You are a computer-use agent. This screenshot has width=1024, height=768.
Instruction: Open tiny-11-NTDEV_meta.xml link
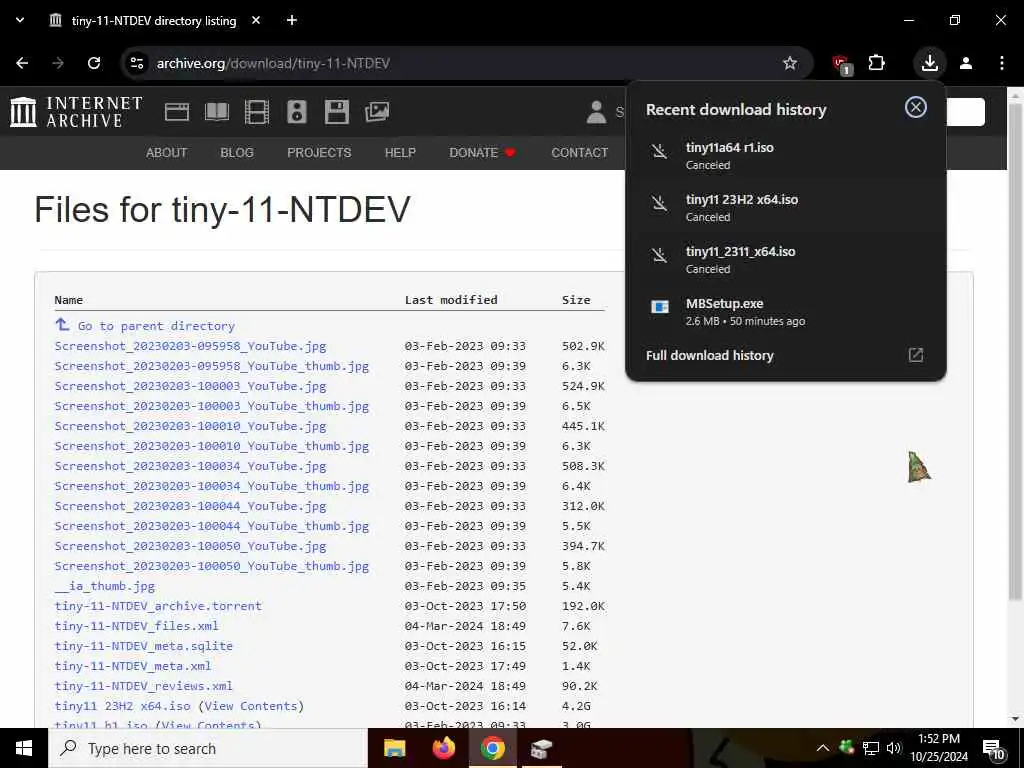click(x=133, y=666)
